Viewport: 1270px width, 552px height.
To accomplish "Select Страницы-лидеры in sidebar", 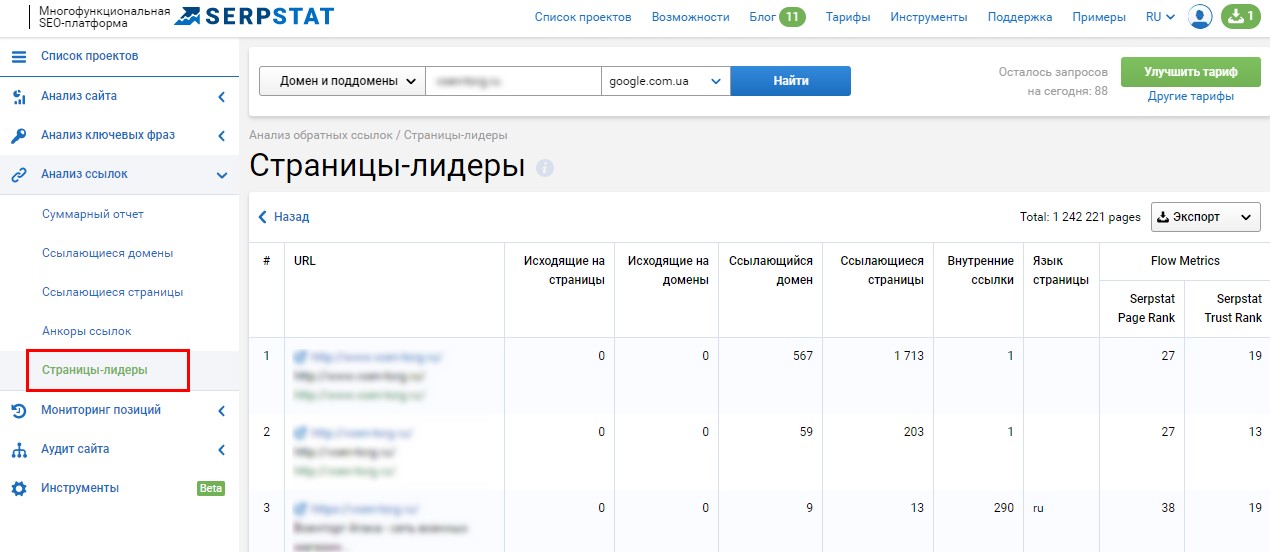I will click(x=95, y=370).
